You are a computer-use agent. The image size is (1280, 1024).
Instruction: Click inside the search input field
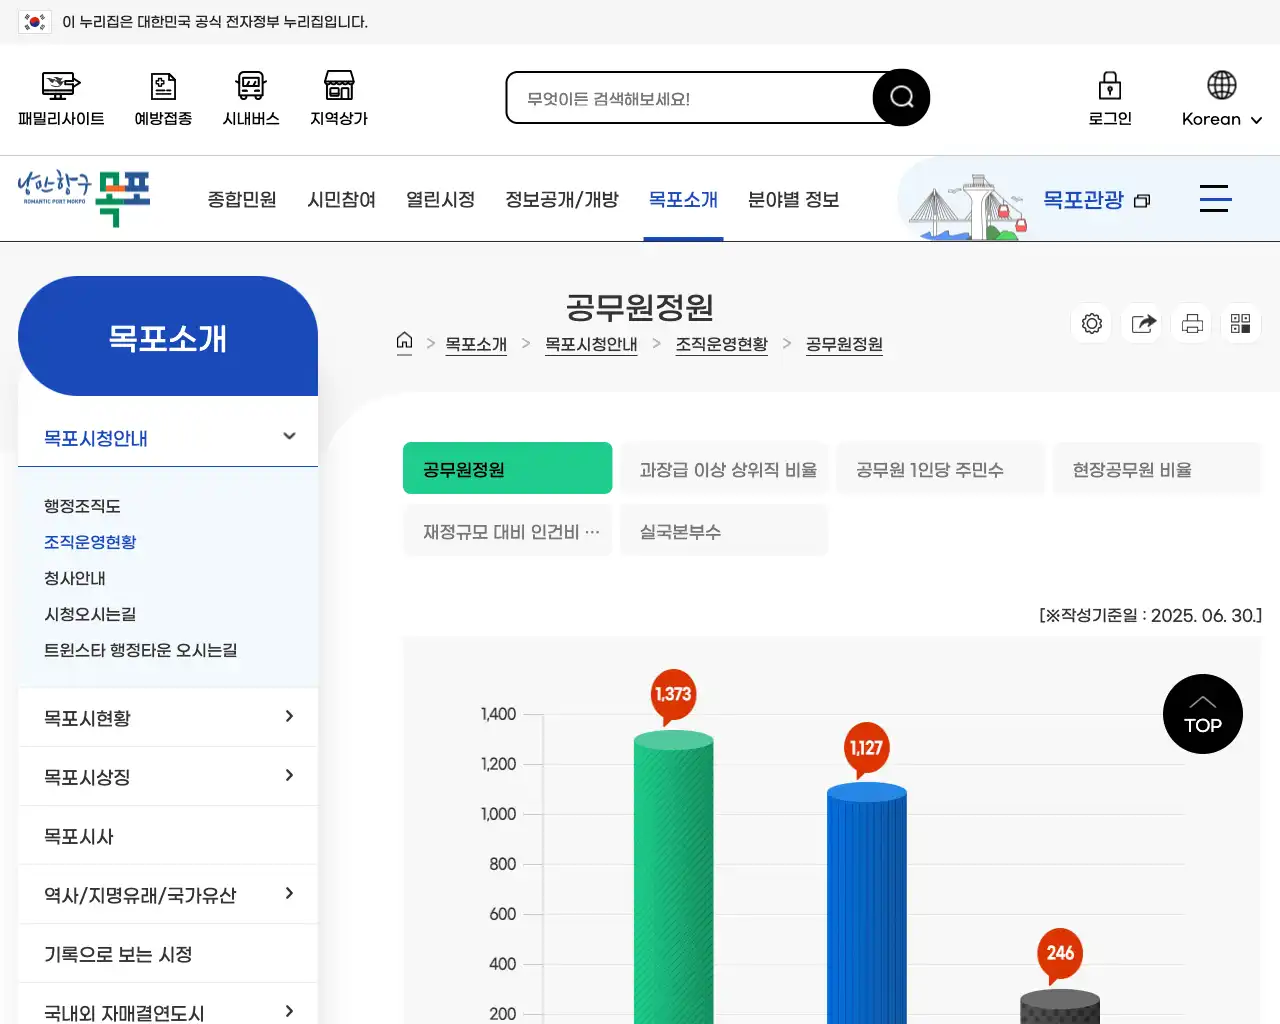pos(690,97)
